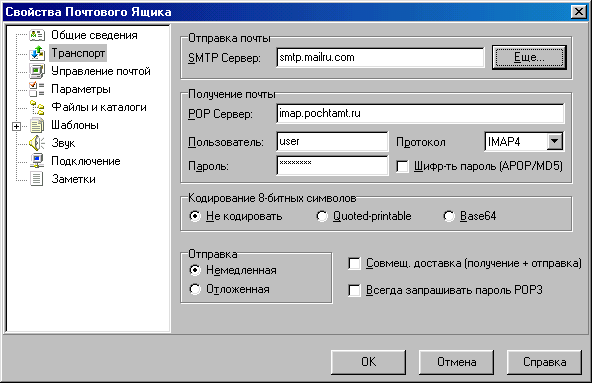
Task: Select Base64 encoding option
Action: pyautogui.click(x=449, y=216)
